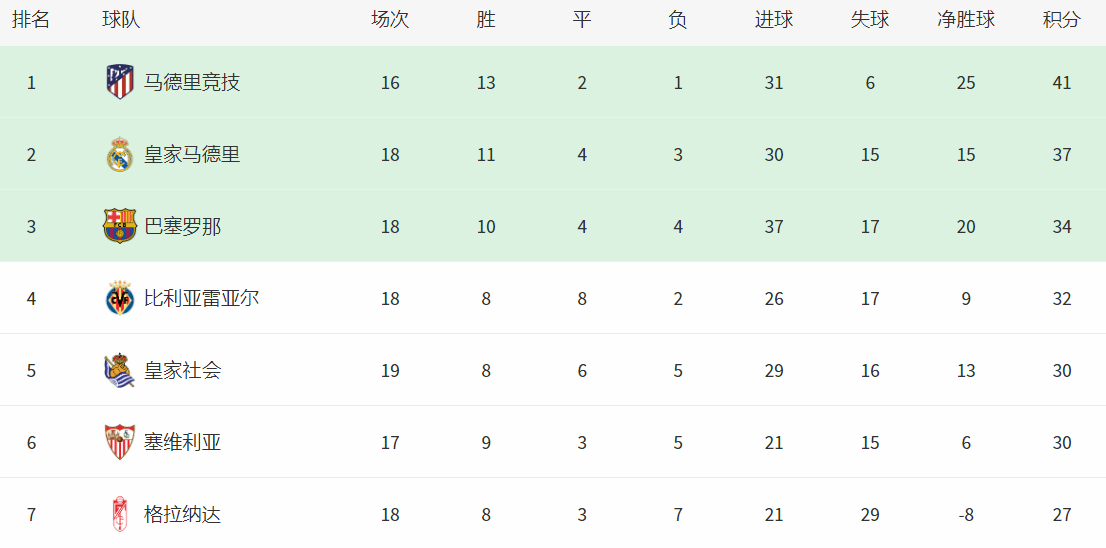Click the Granada club crest
1106x548 pixels.
pos(120,515)
